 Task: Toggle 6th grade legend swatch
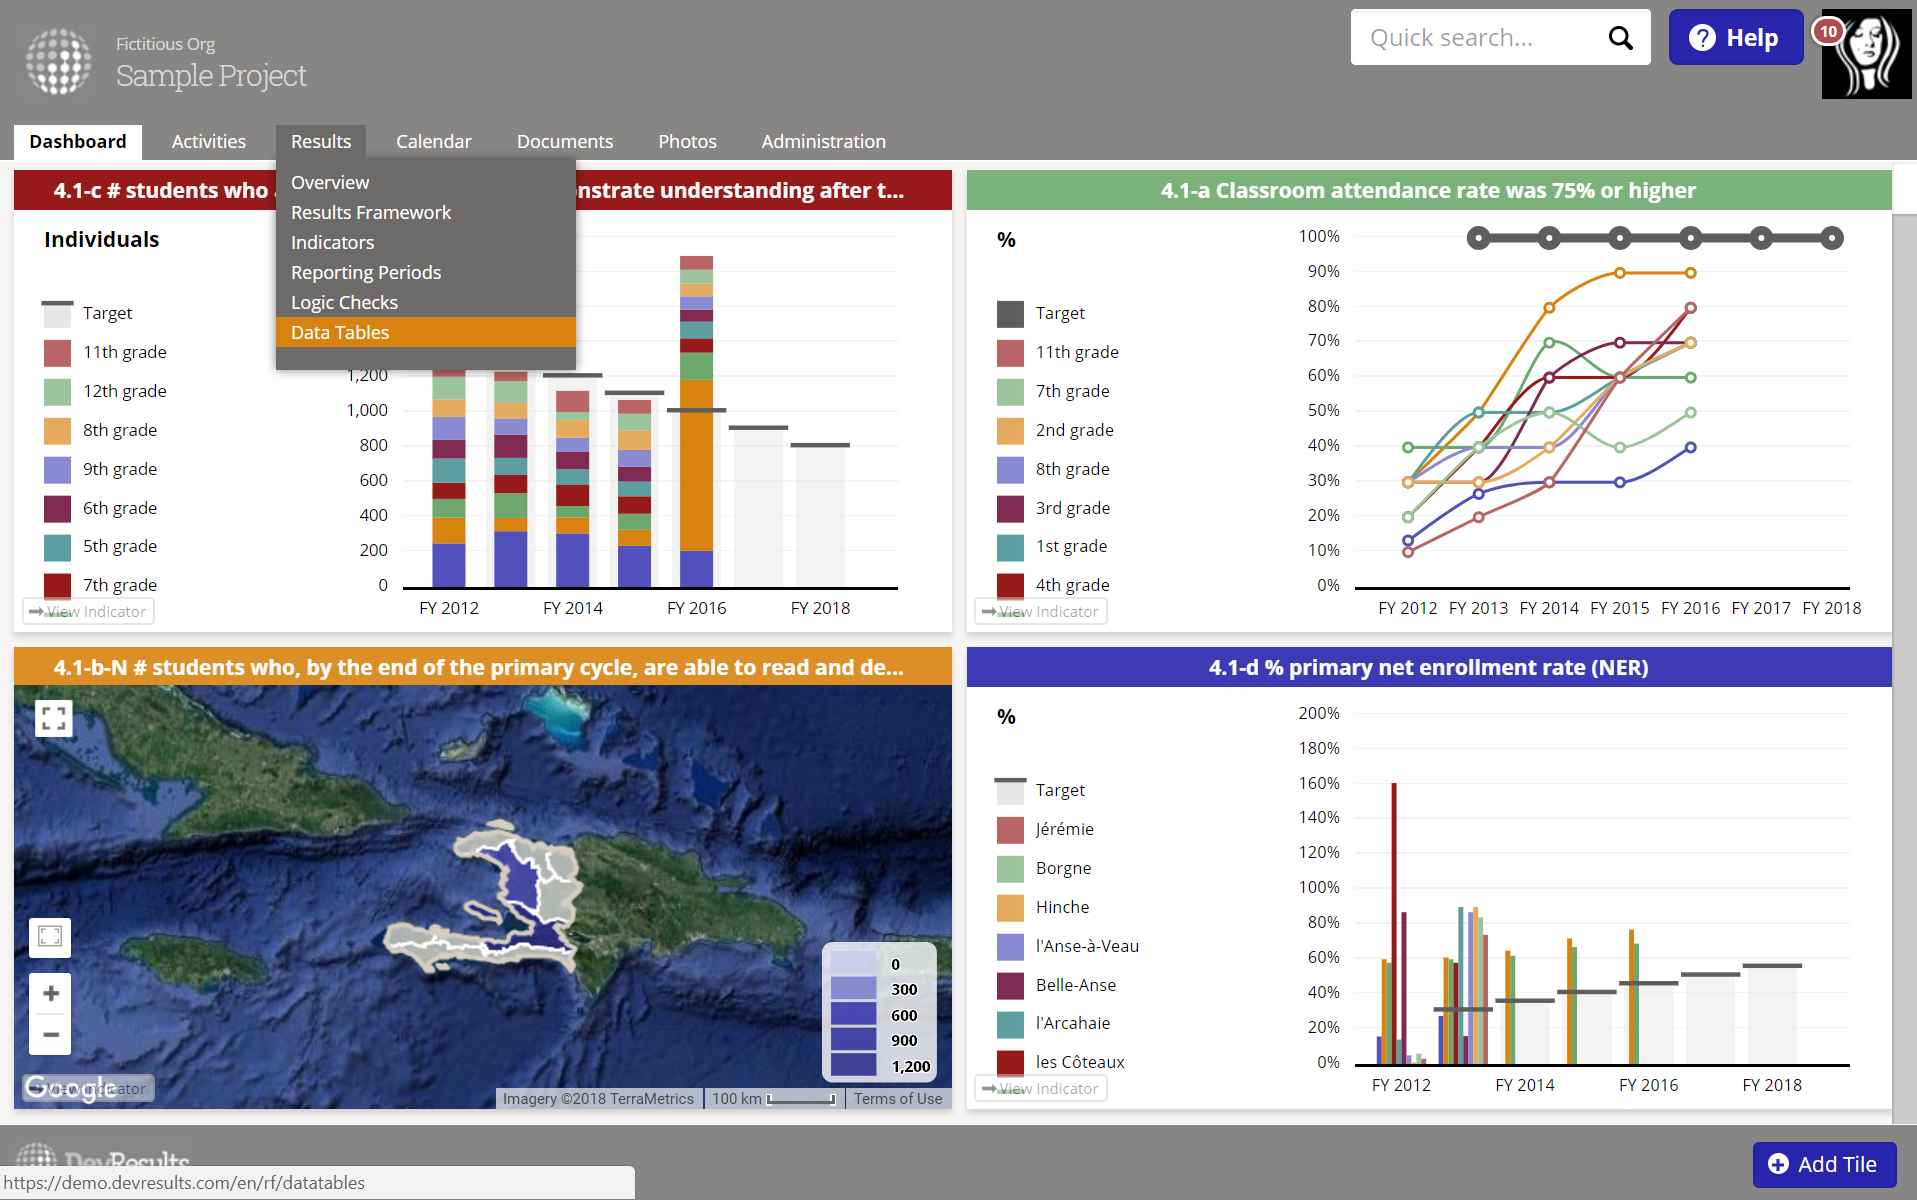tap(57, 509)
